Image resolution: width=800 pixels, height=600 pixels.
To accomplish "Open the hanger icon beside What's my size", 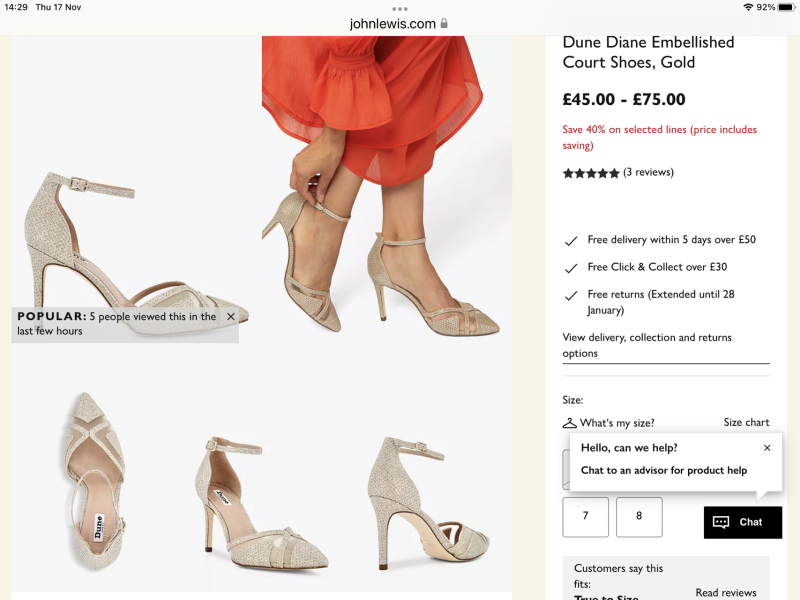I will [x=572, y=423].
